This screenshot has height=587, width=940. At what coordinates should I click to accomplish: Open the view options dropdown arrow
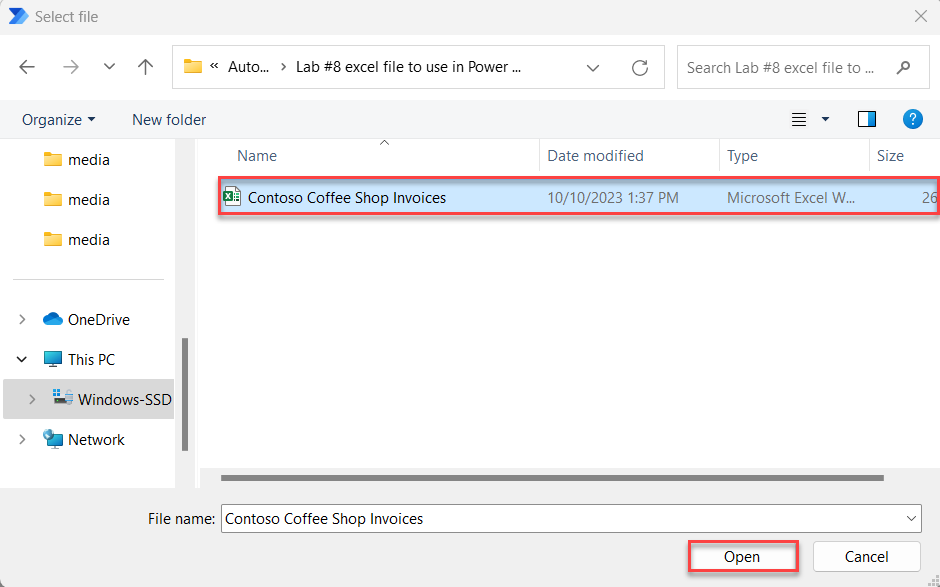(x=825, y=120)
